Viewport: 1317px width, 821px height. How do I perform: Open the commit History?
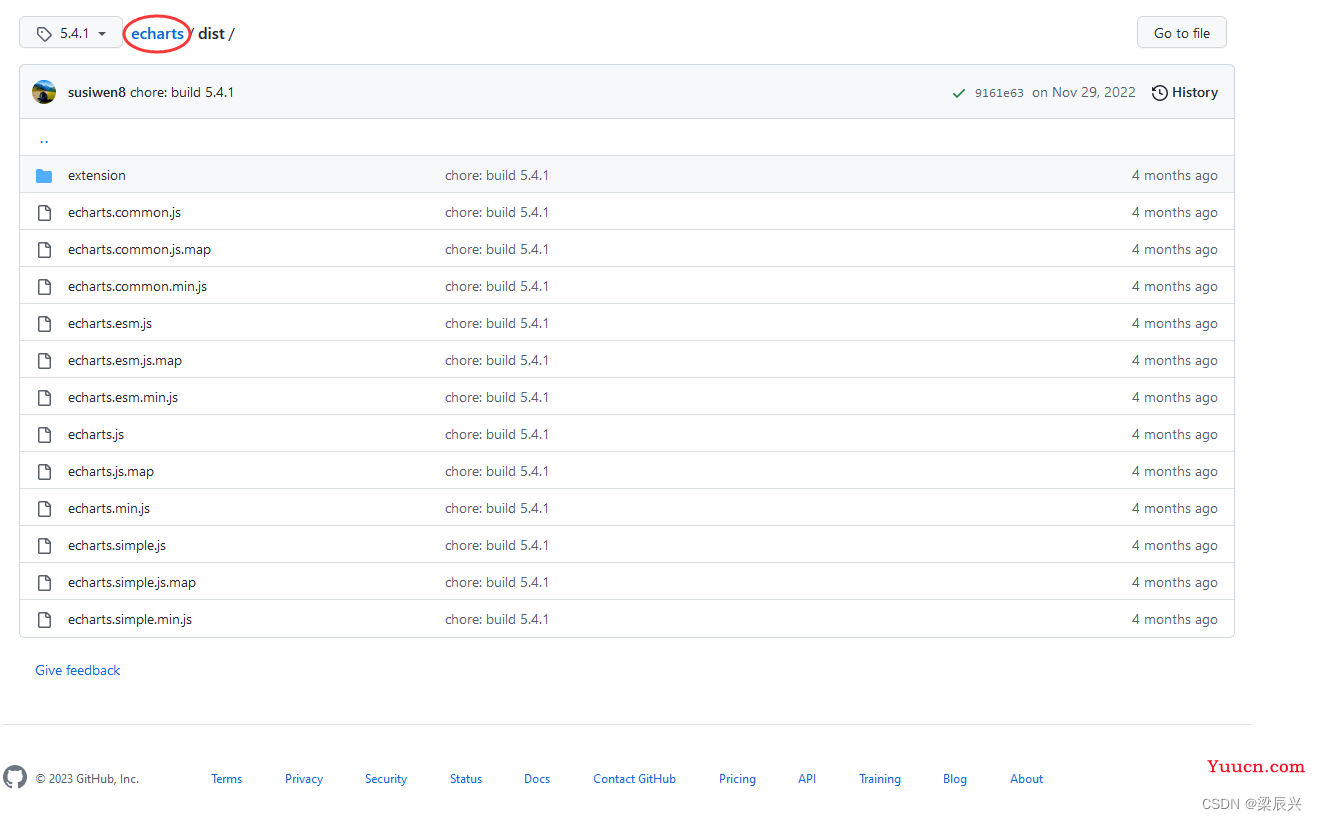[1184, 92]
